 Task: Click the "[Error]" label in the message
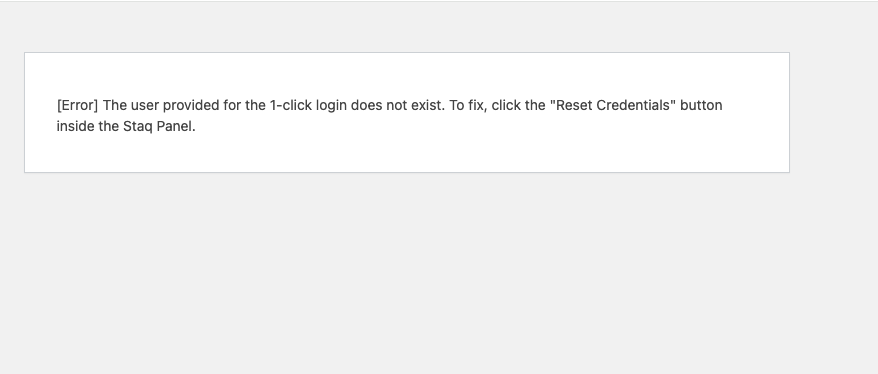point(77,105)
